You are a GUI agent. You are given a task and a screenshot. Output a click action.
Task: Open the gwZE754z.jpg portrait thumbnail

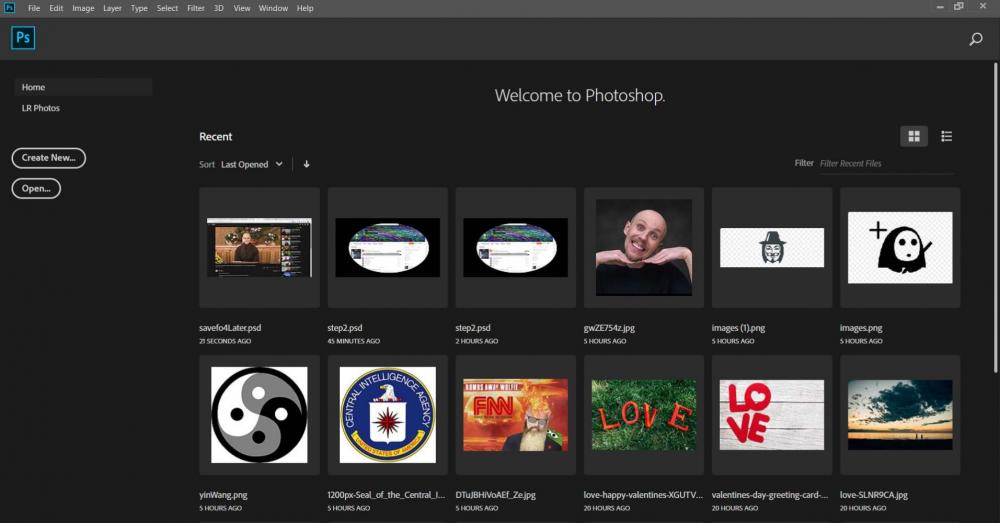tap(643, 247)
